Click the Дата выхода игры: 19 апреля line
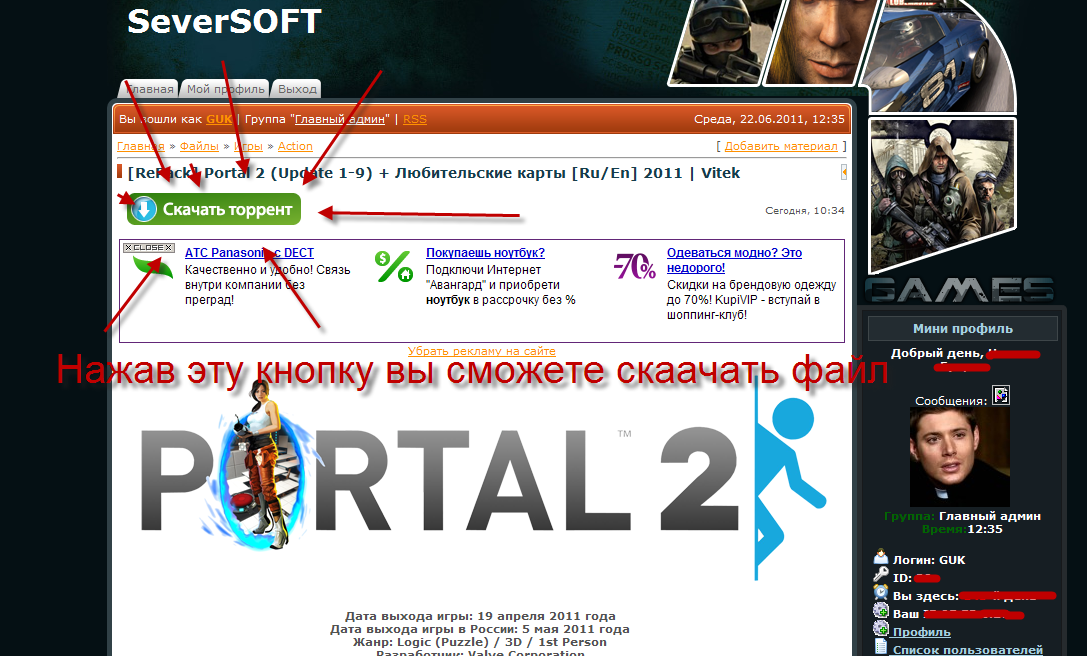The height and width of the screenshot is (656, 1087). (480, 616)
